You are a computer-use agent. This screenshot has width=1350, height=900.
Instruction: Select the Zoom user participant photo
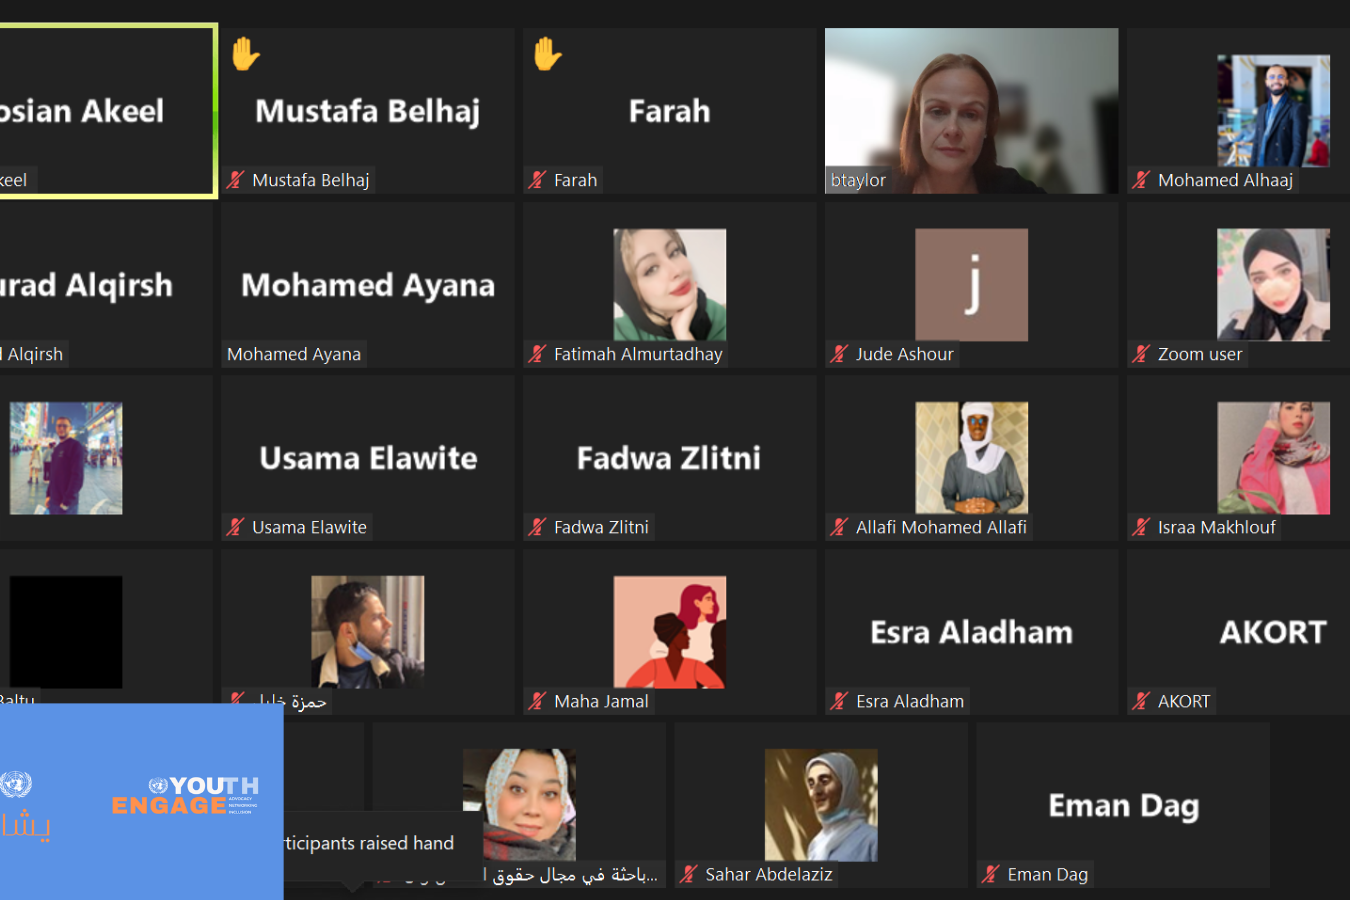click(x=1273, y=285)
